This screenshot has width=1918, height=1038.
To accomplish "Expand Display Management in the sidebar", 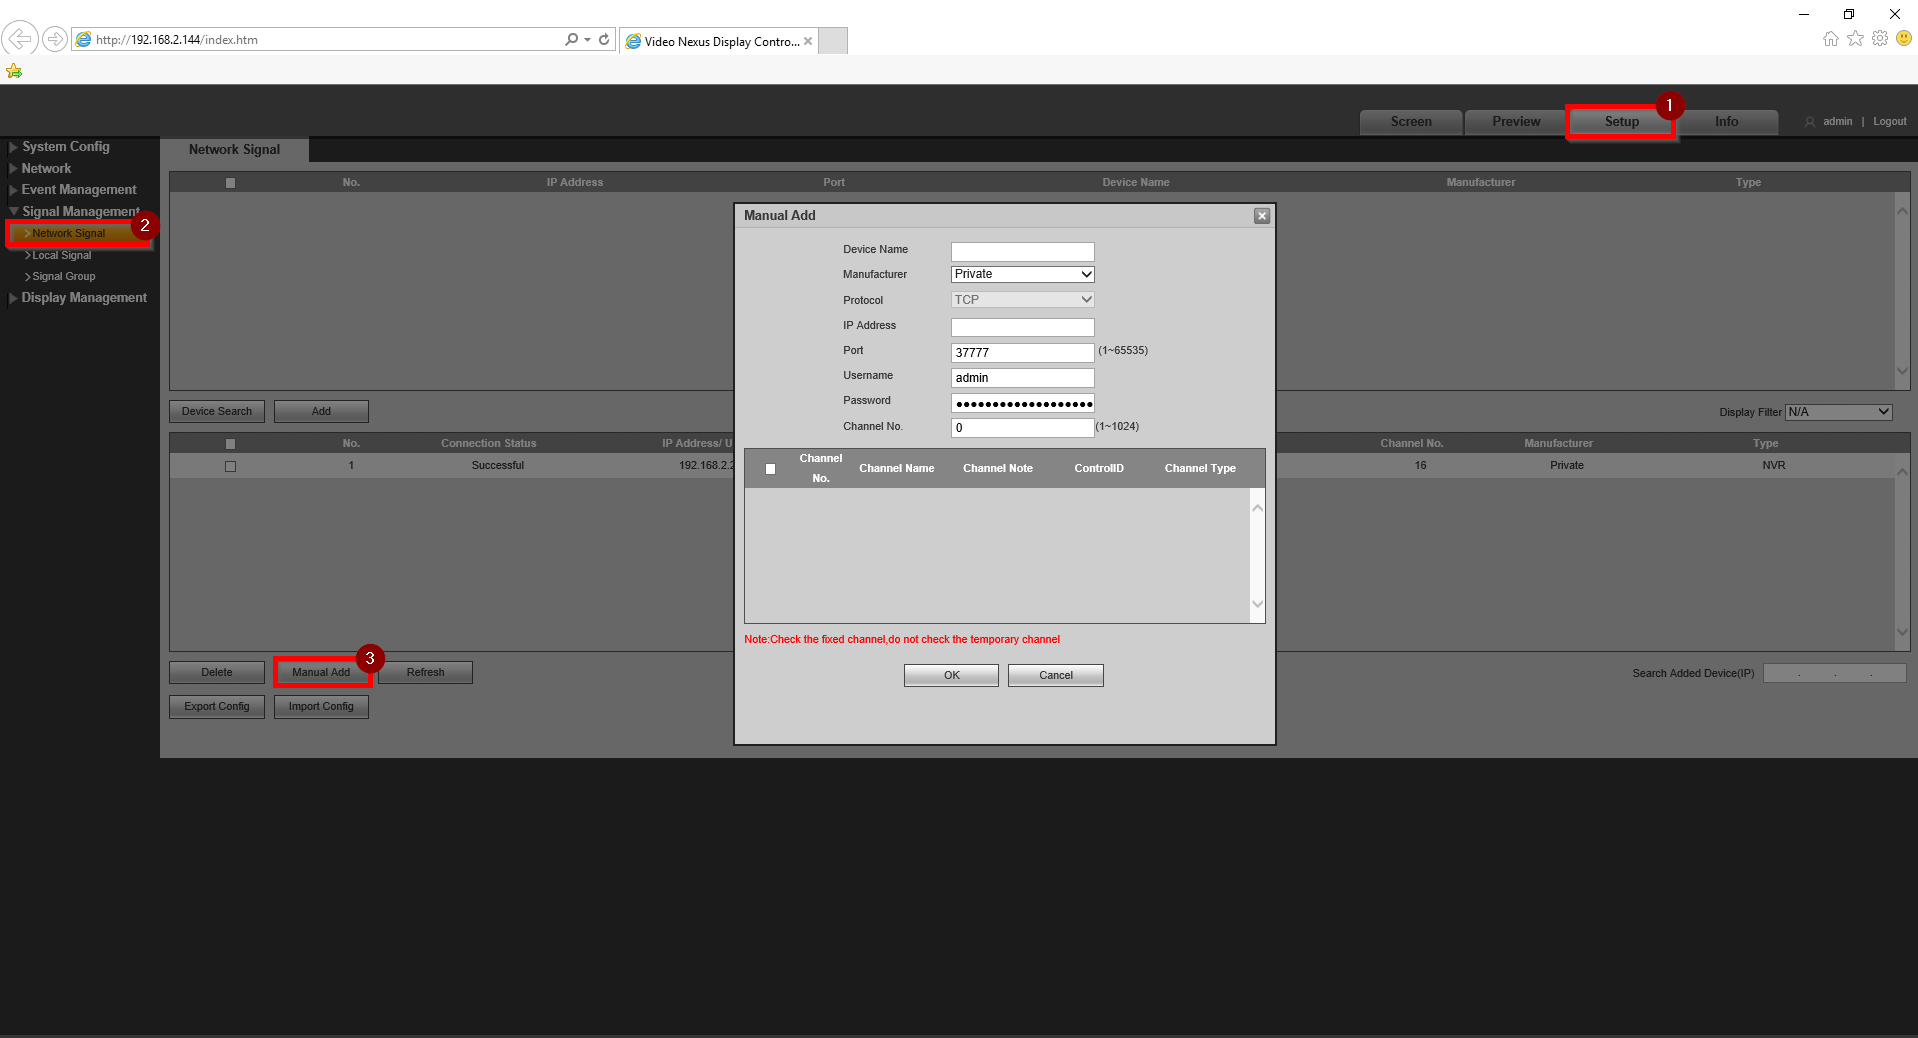I will (x=84, y=298).
